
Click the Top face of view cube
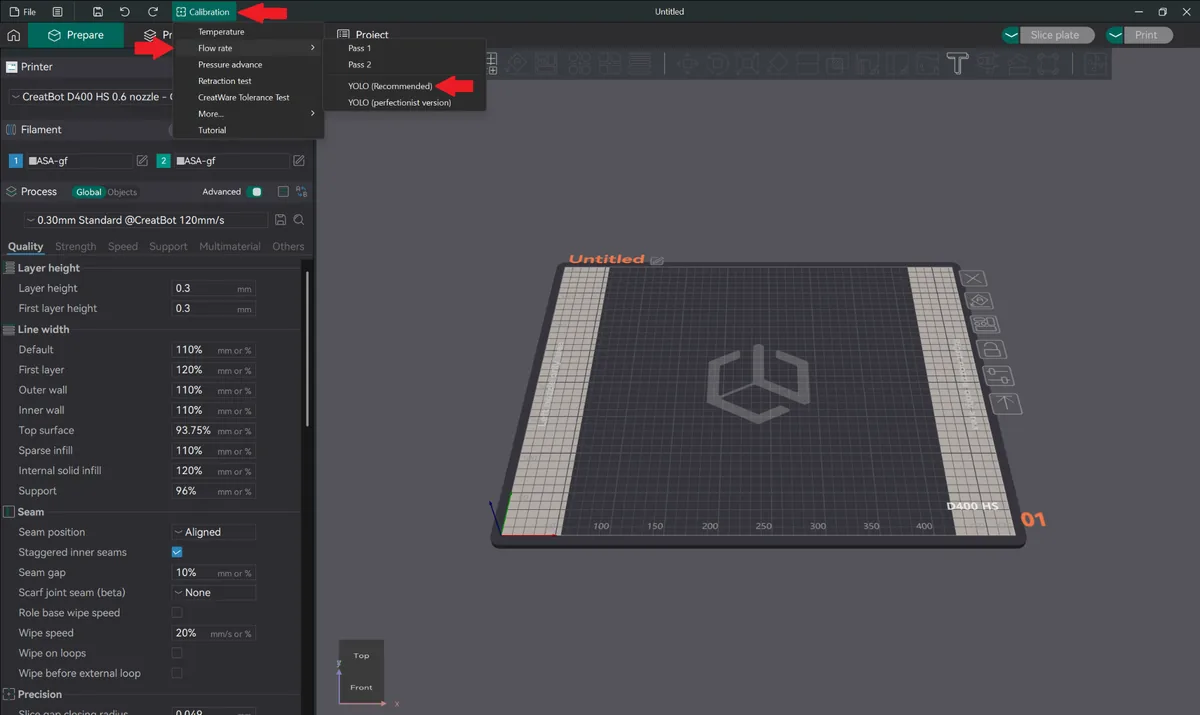coord(361,656)
